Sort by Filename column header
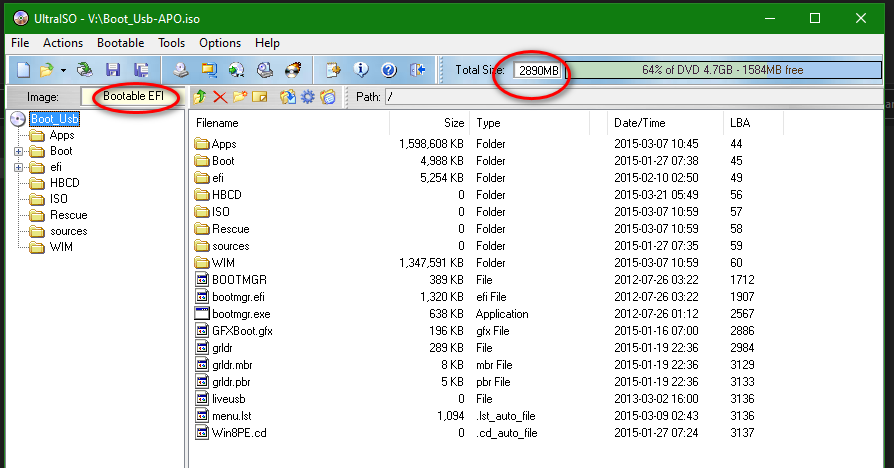Image resolution: width=894 pixels, height=468 pixels. click(290, 123)
